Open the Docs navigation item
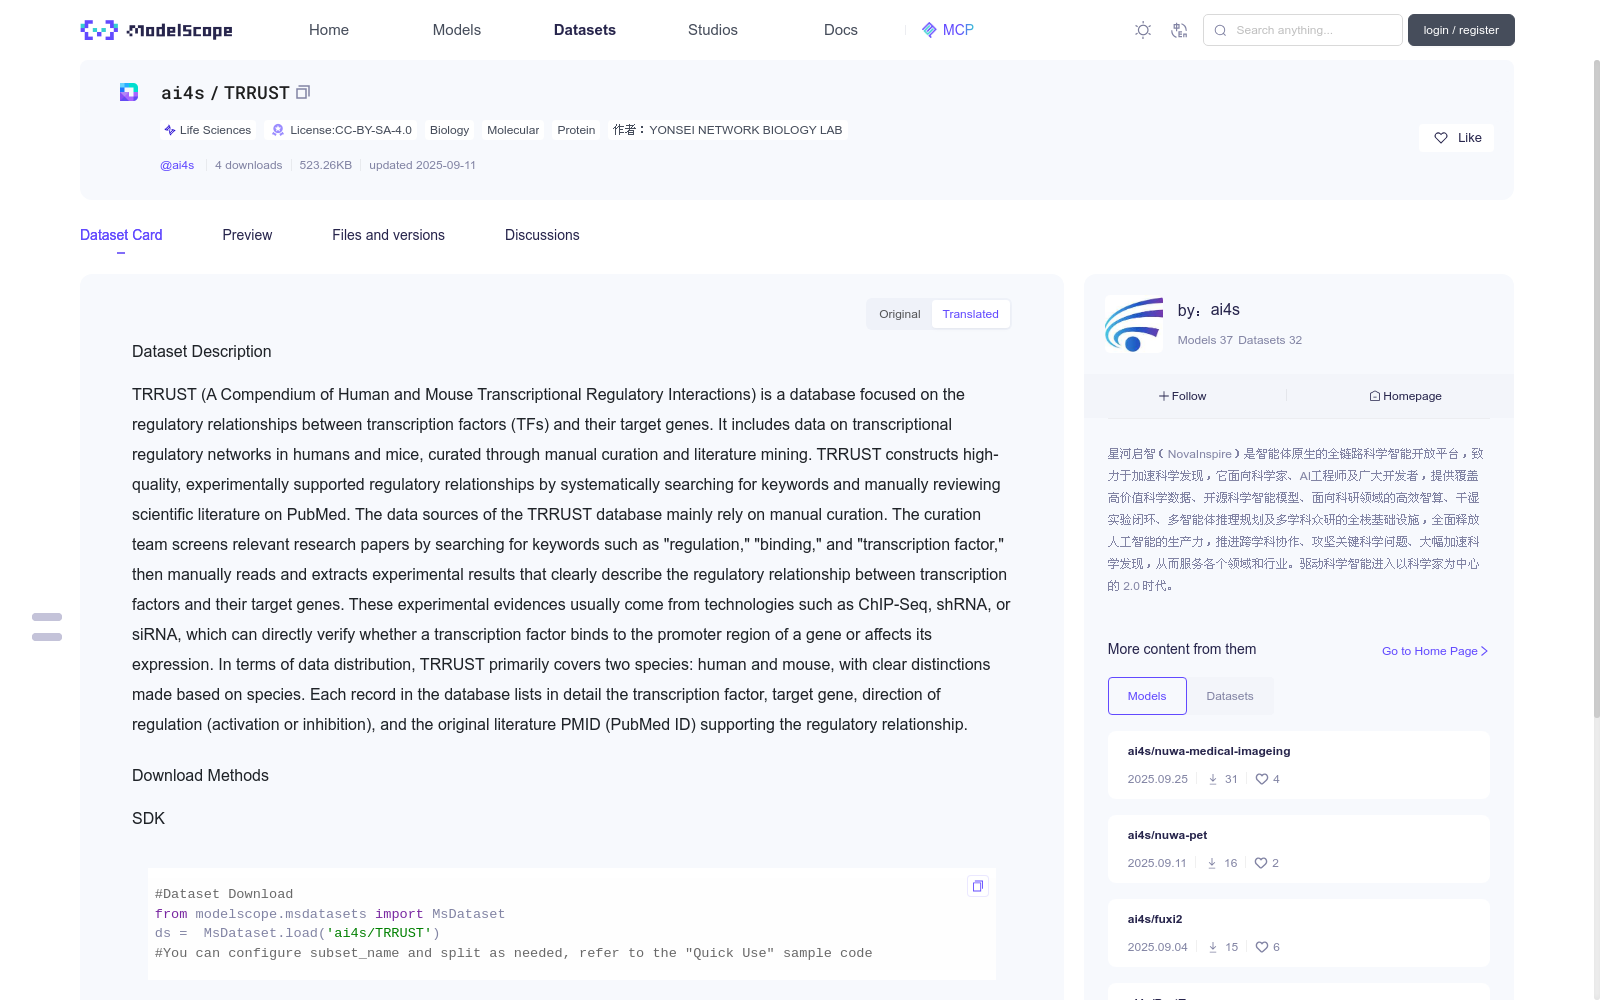1600x1000 pixels. [x=841, y=30]
